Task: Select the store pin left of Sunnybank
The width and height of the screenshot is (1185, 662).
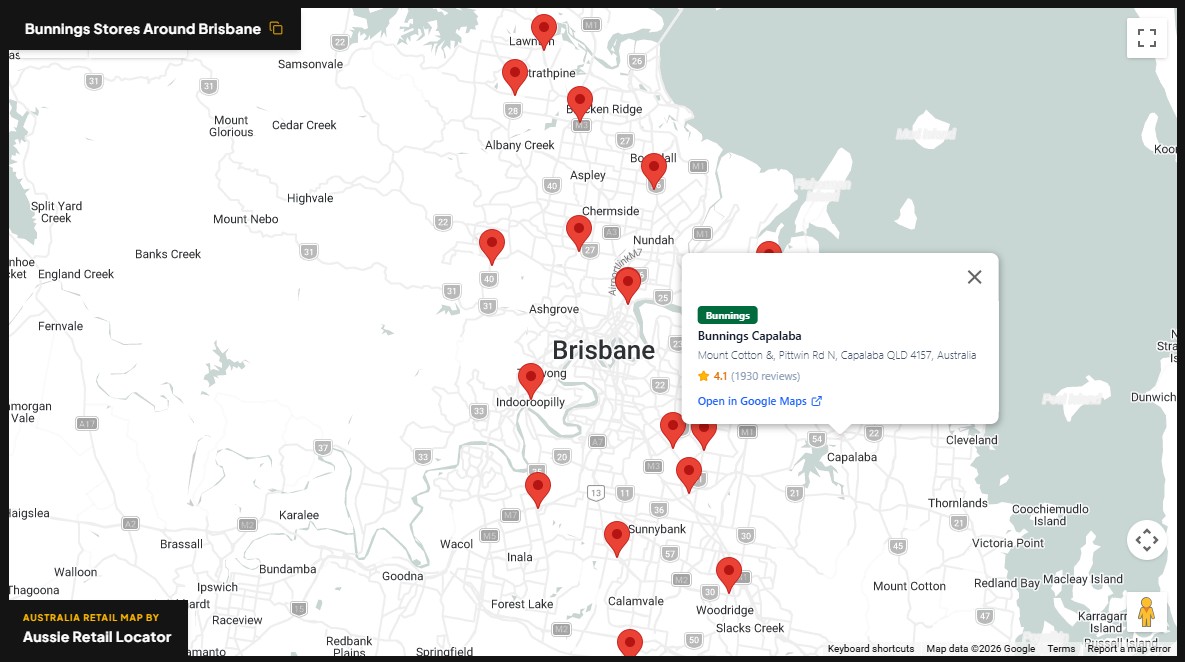Action: tap(617, 539)
